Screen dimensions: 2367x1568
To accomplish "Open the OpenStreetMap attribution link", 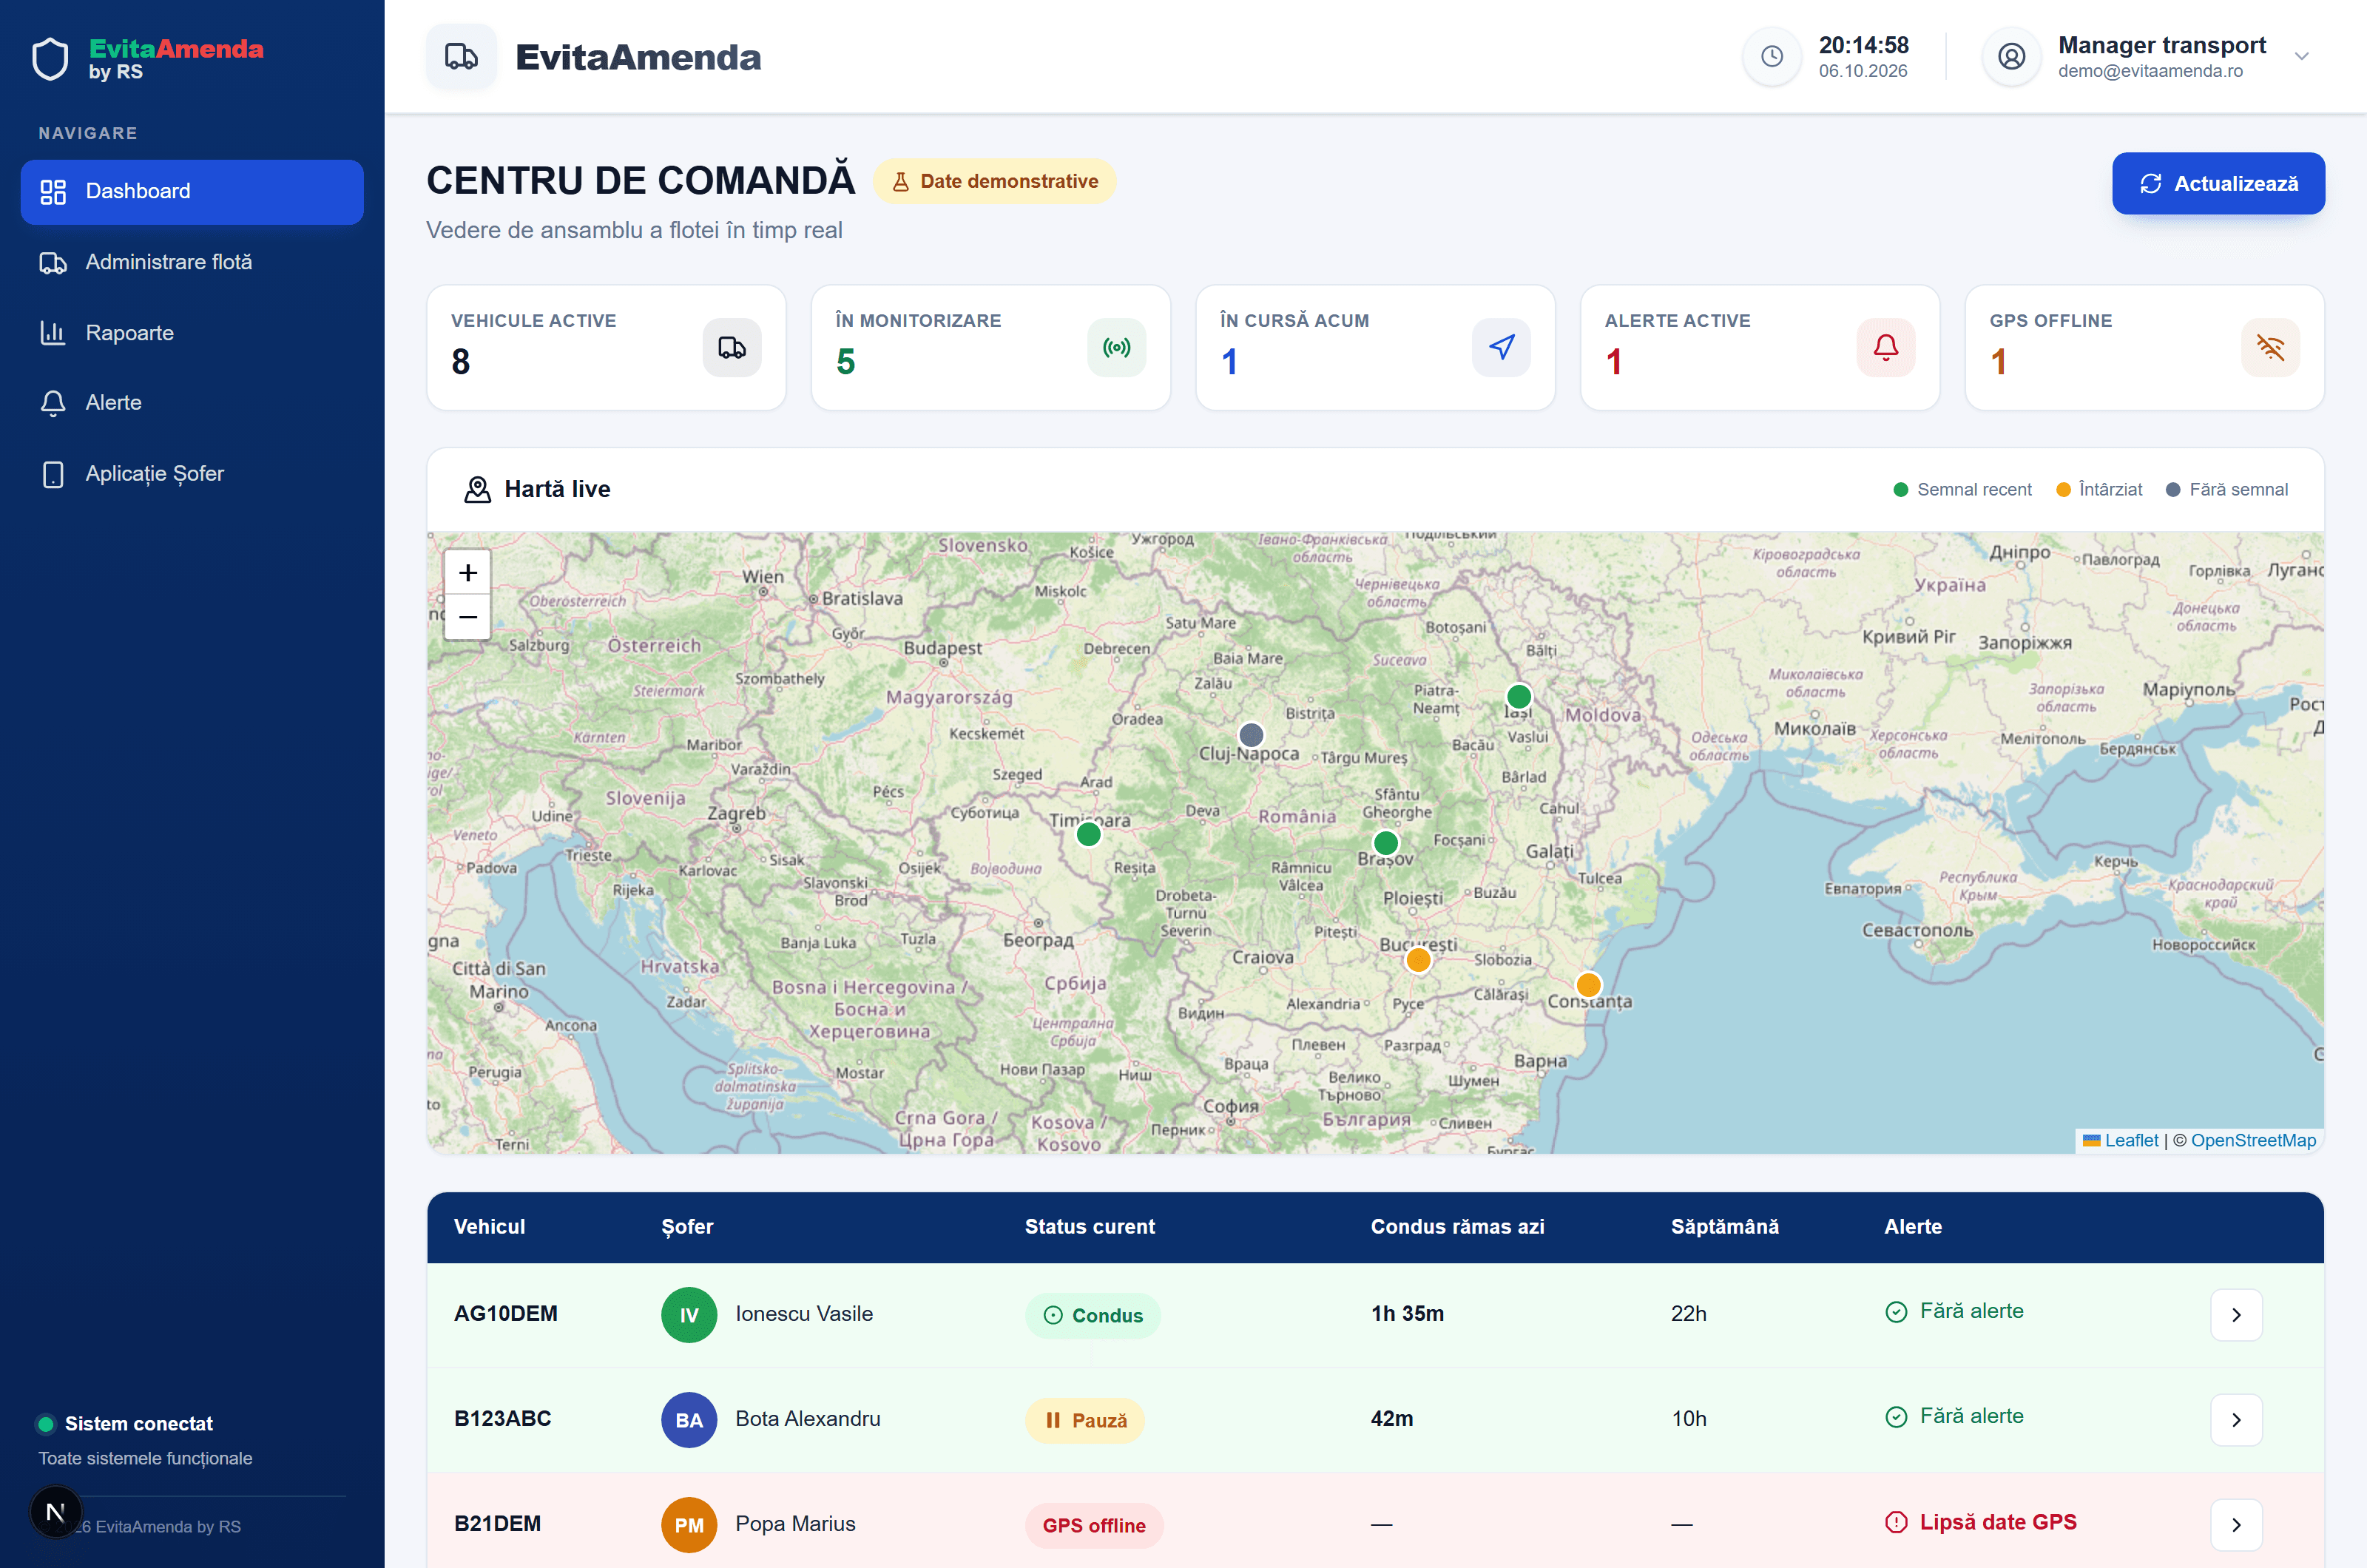I will click(2253, 1140).
